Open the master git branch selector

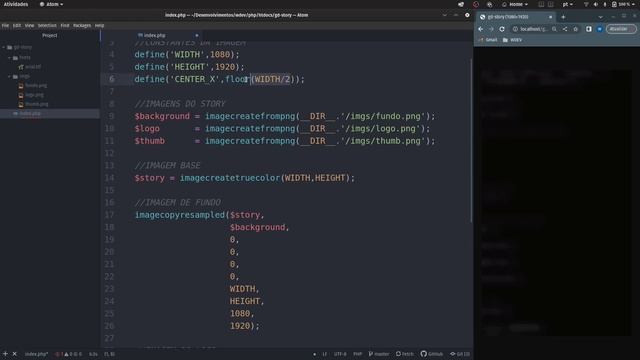pos(379,354)
